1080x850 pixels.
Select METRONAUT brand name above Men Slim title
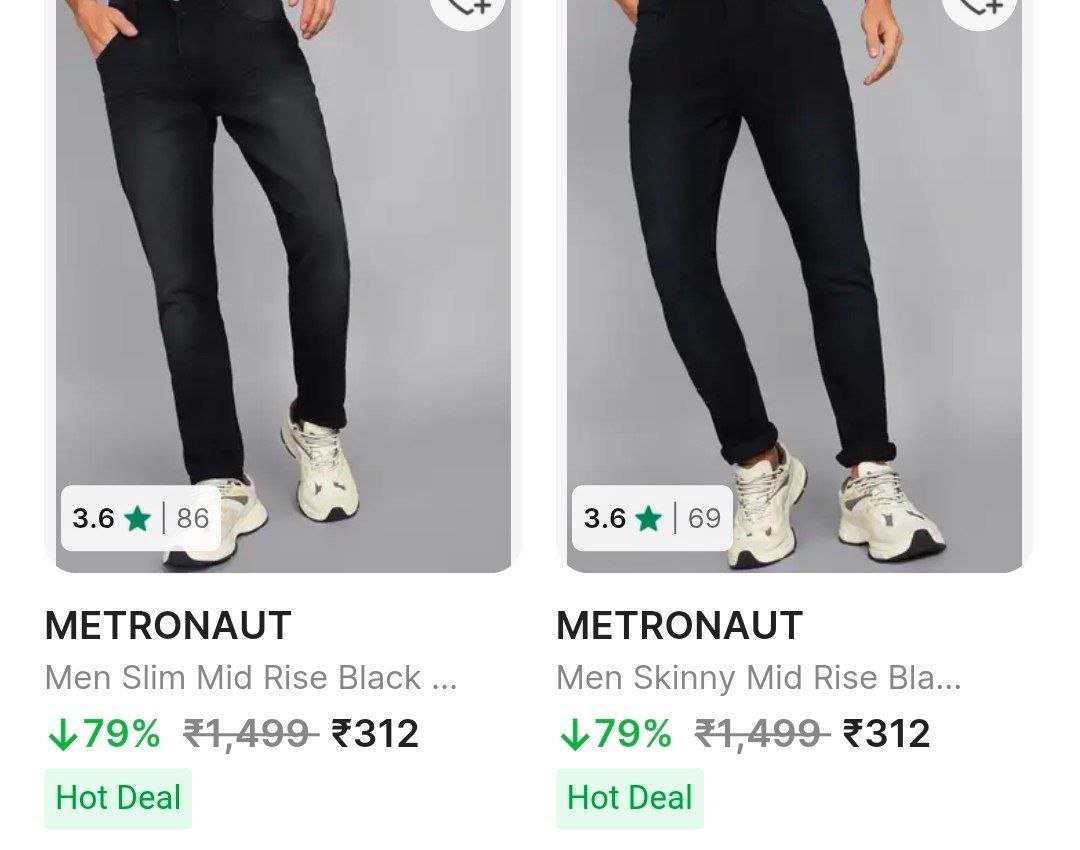[168, 626]
